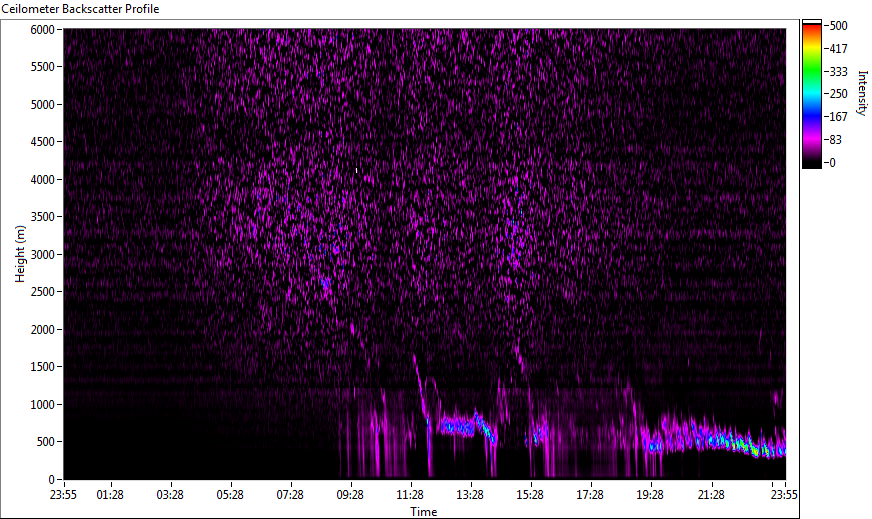Click the 333 intensity scale value
872x519 pixels.
pos(838,72)
